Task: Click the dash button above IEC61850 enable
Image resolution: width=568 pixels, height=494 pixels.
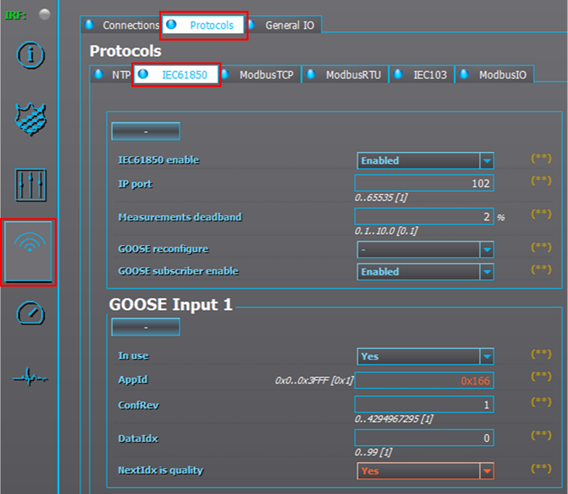Action: pos(146,131)
